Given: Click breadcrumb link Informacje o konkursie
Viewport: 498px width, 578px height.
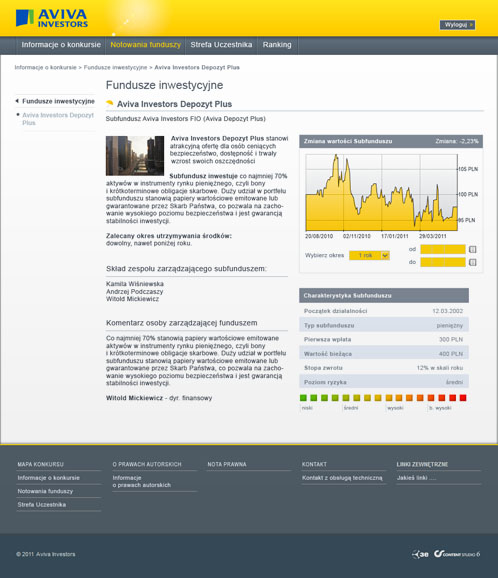Looking at the screenshot, I should point(45,67).
